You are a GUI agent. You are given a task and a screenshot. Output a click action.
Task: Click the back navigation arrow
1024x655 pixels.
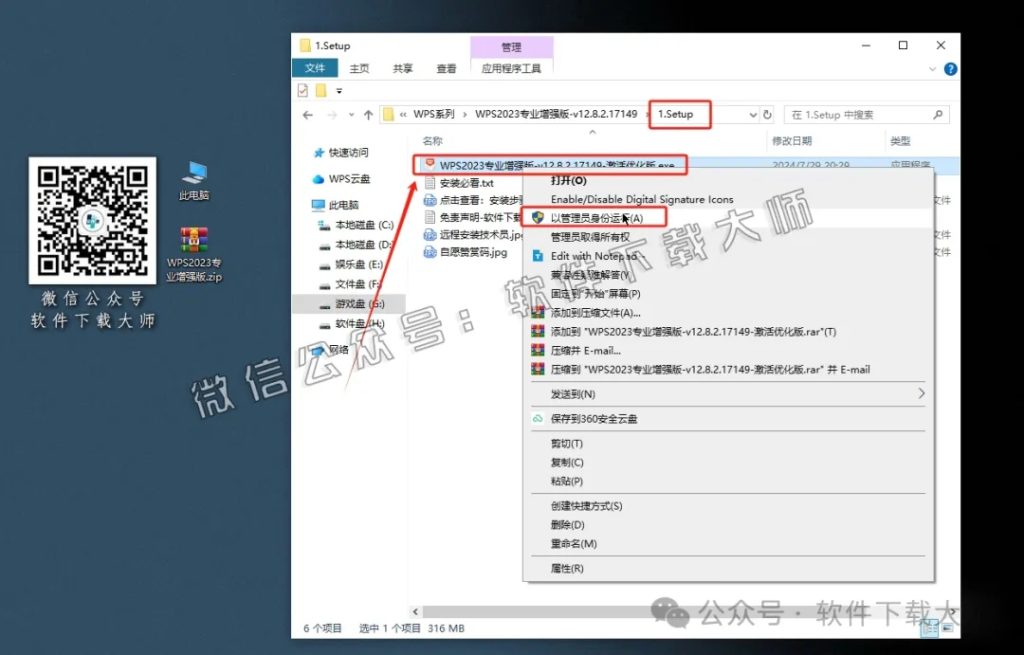(306, 115)
